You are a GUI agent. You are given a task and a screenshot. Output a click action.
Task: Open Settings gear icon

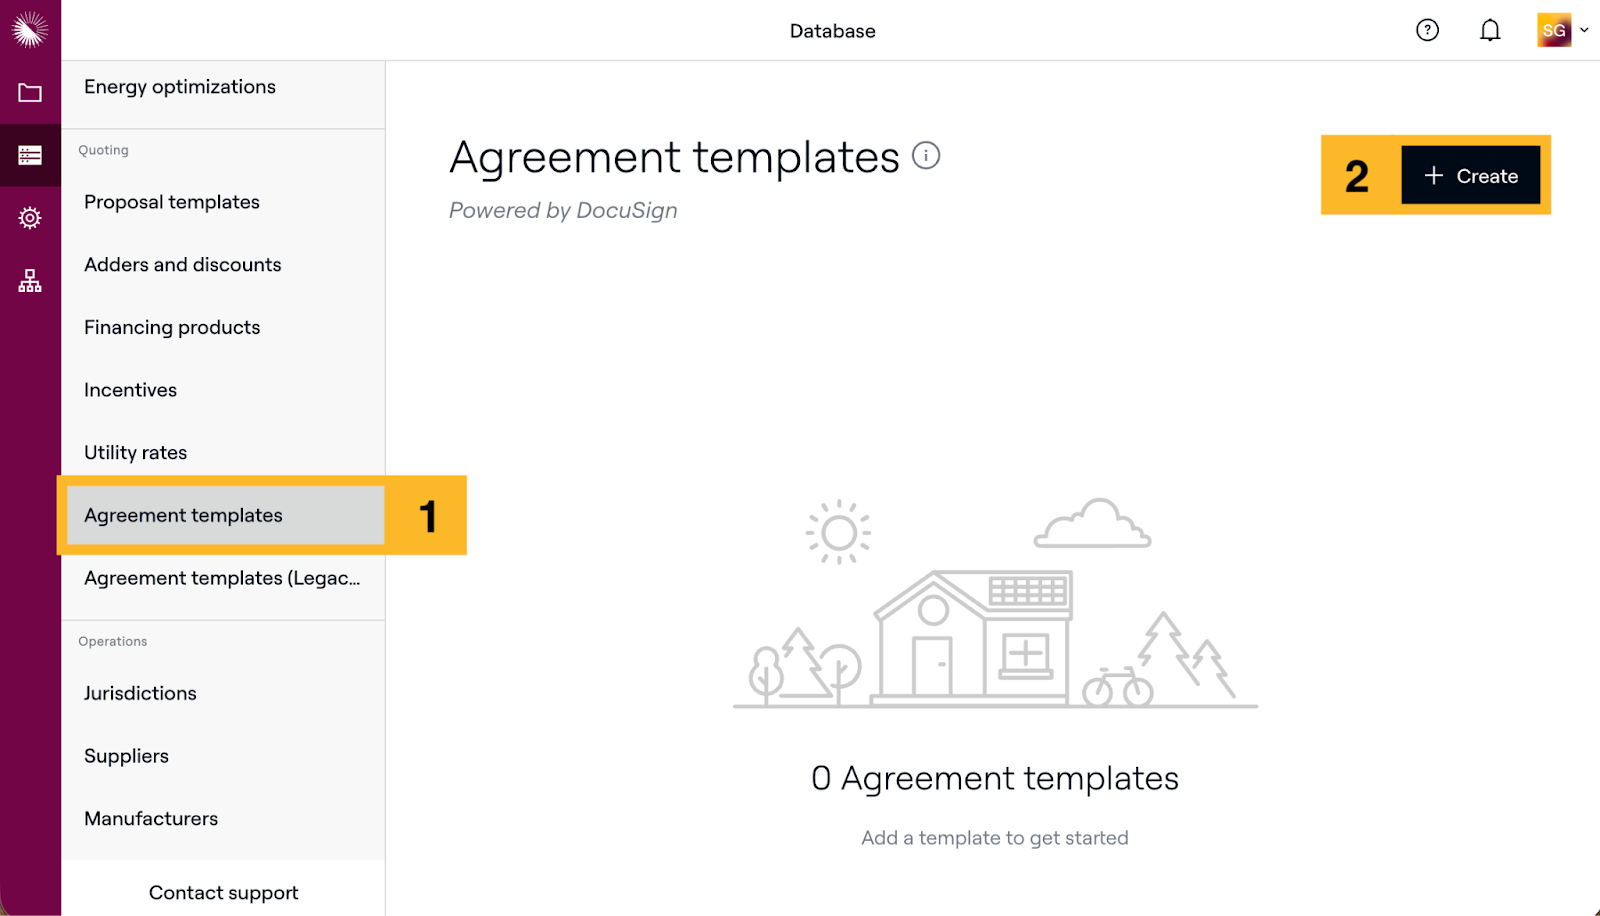coord(30,218)
